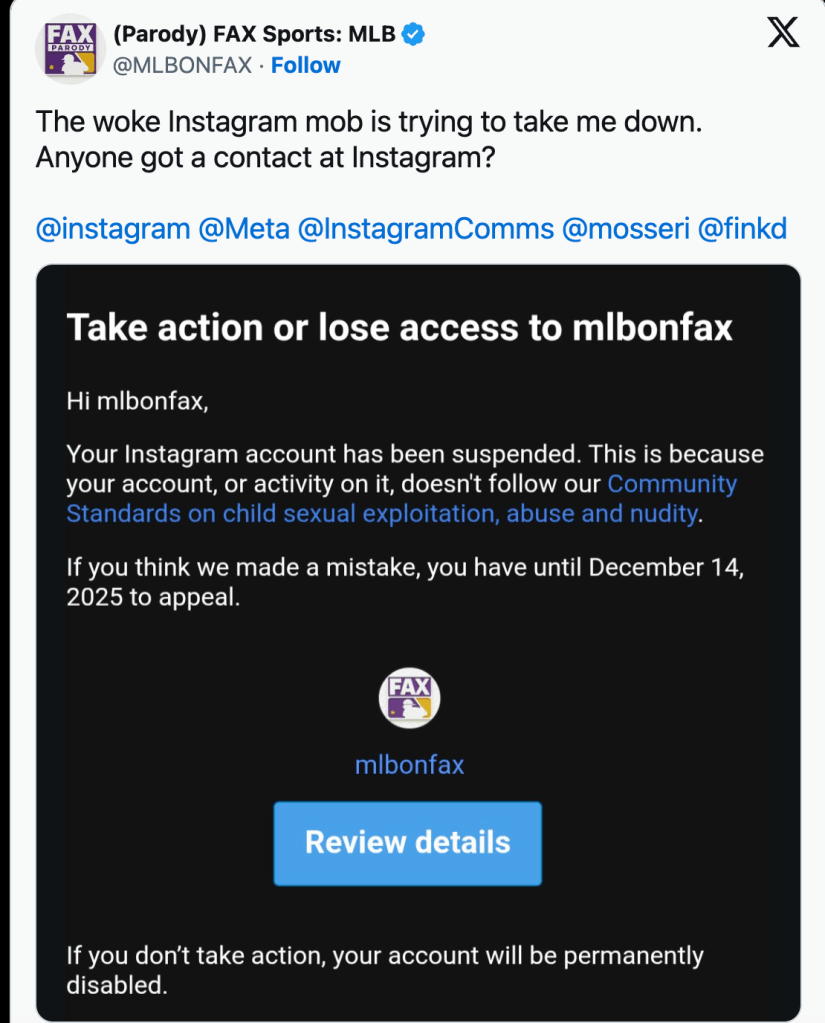This screenshot has height=1023, width=825.
Task: Click the FAX Parody profile avatar
Action: (71, 49)
